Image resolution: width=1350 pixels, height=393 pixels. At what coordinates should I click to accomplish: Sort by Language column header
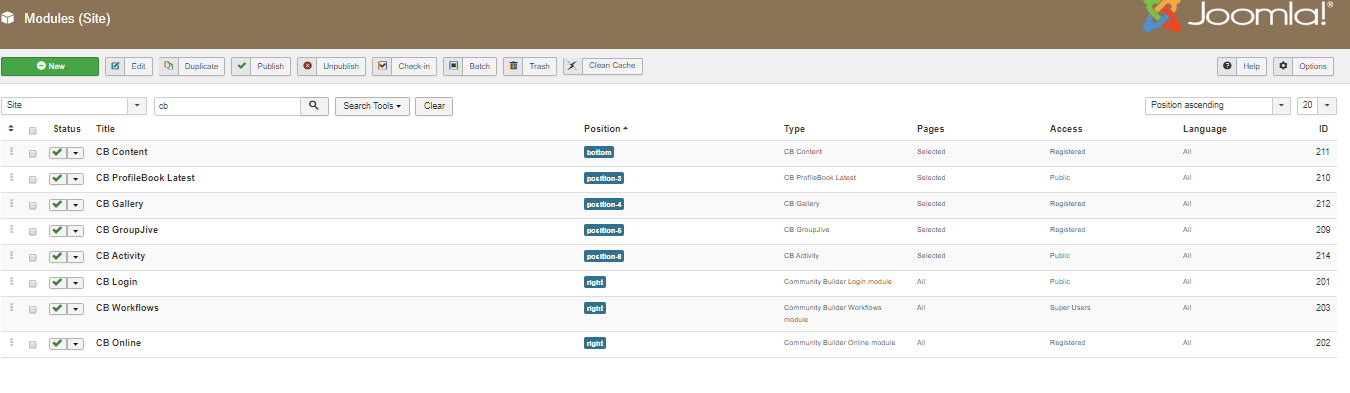(1205, 129)
